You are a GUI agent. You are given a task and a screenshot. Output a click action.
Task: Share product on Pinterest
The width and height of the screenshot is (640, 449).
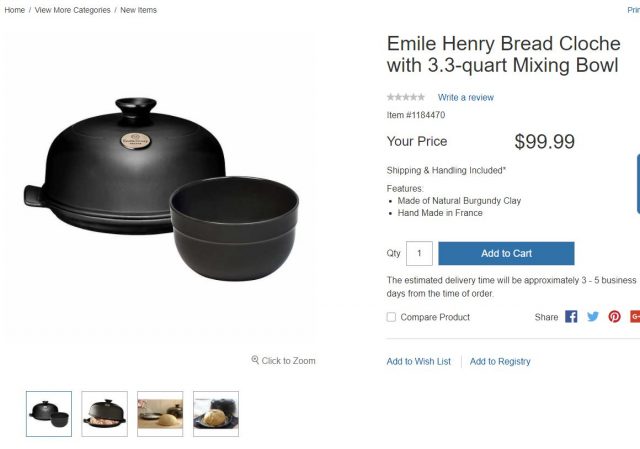coord(614,317)
